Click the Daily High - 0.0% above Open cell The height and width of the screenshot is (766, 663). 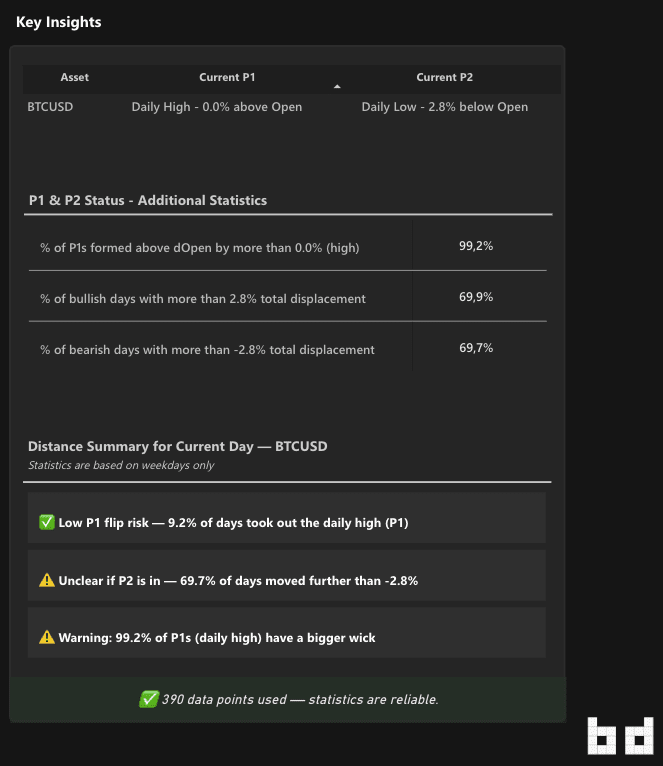tap(217, 107)
